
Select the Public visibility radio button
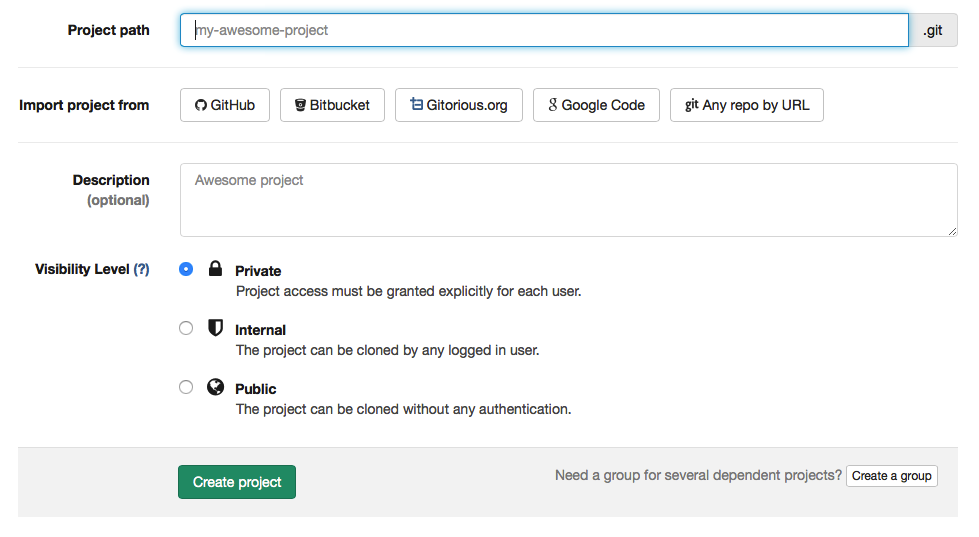186,387
